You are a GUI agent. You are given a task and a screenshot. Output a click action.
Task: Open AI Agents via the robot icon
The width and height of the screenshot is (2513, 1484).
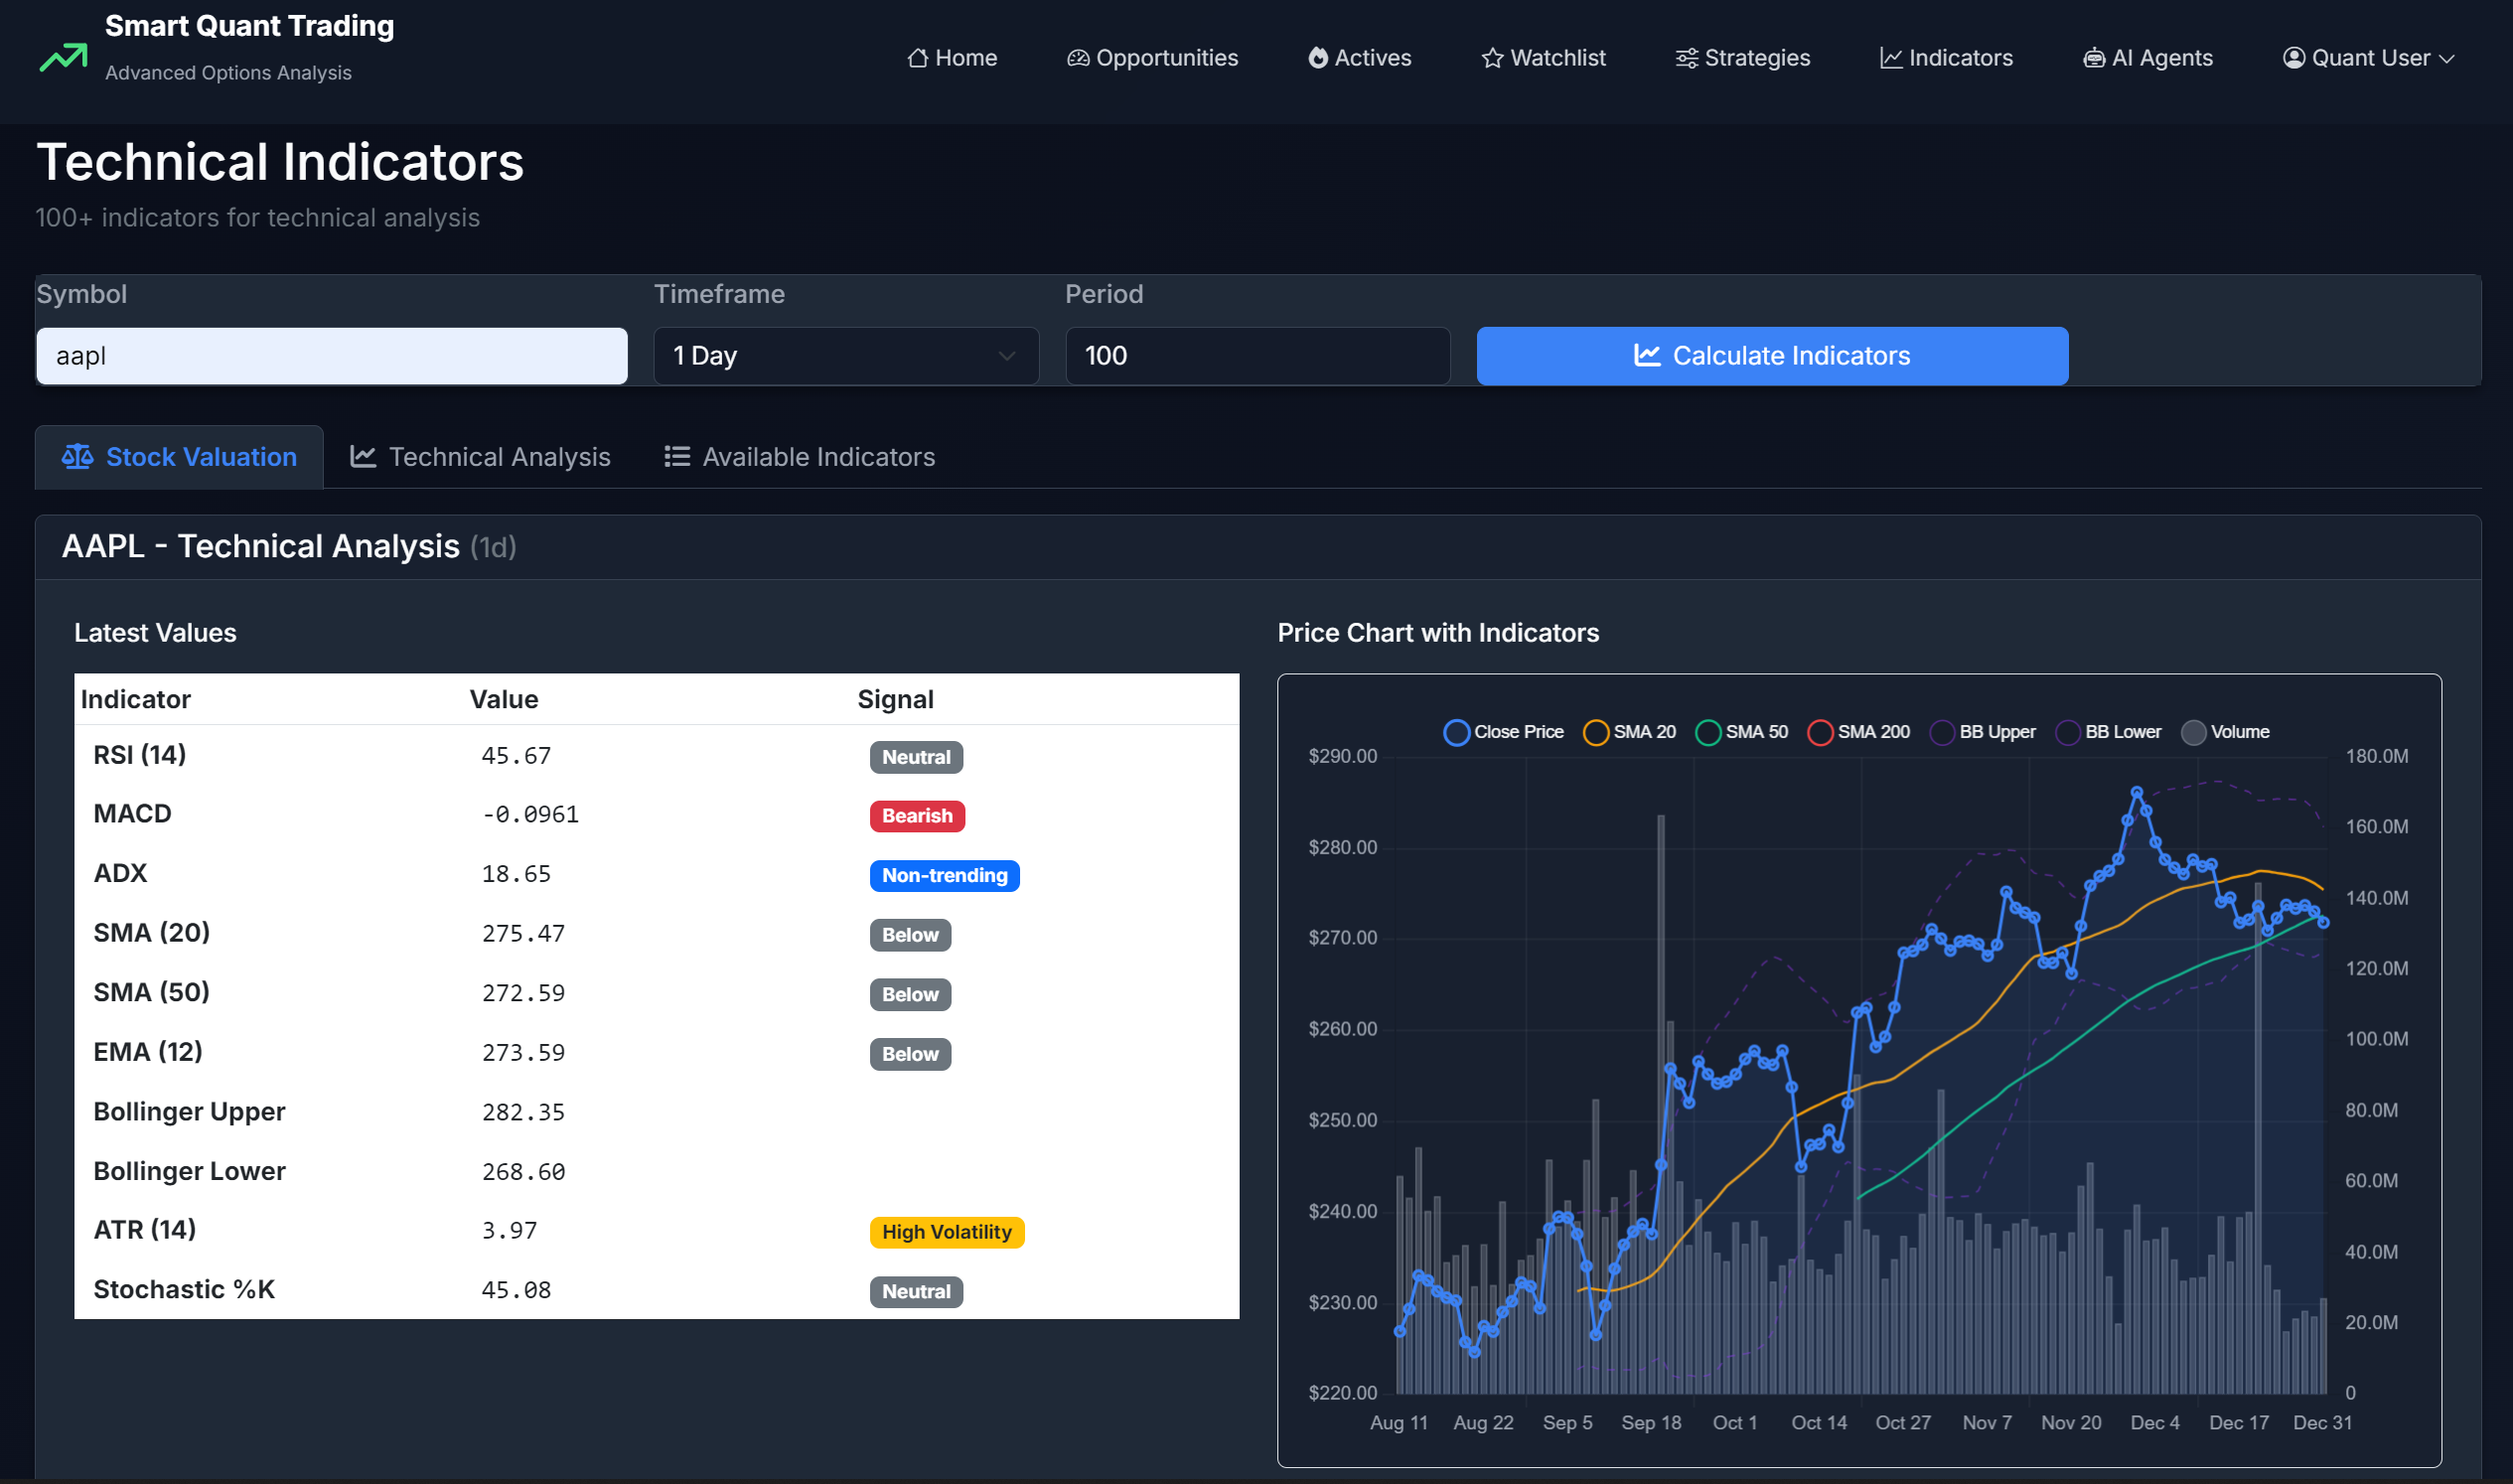(x=2093, y=58)
